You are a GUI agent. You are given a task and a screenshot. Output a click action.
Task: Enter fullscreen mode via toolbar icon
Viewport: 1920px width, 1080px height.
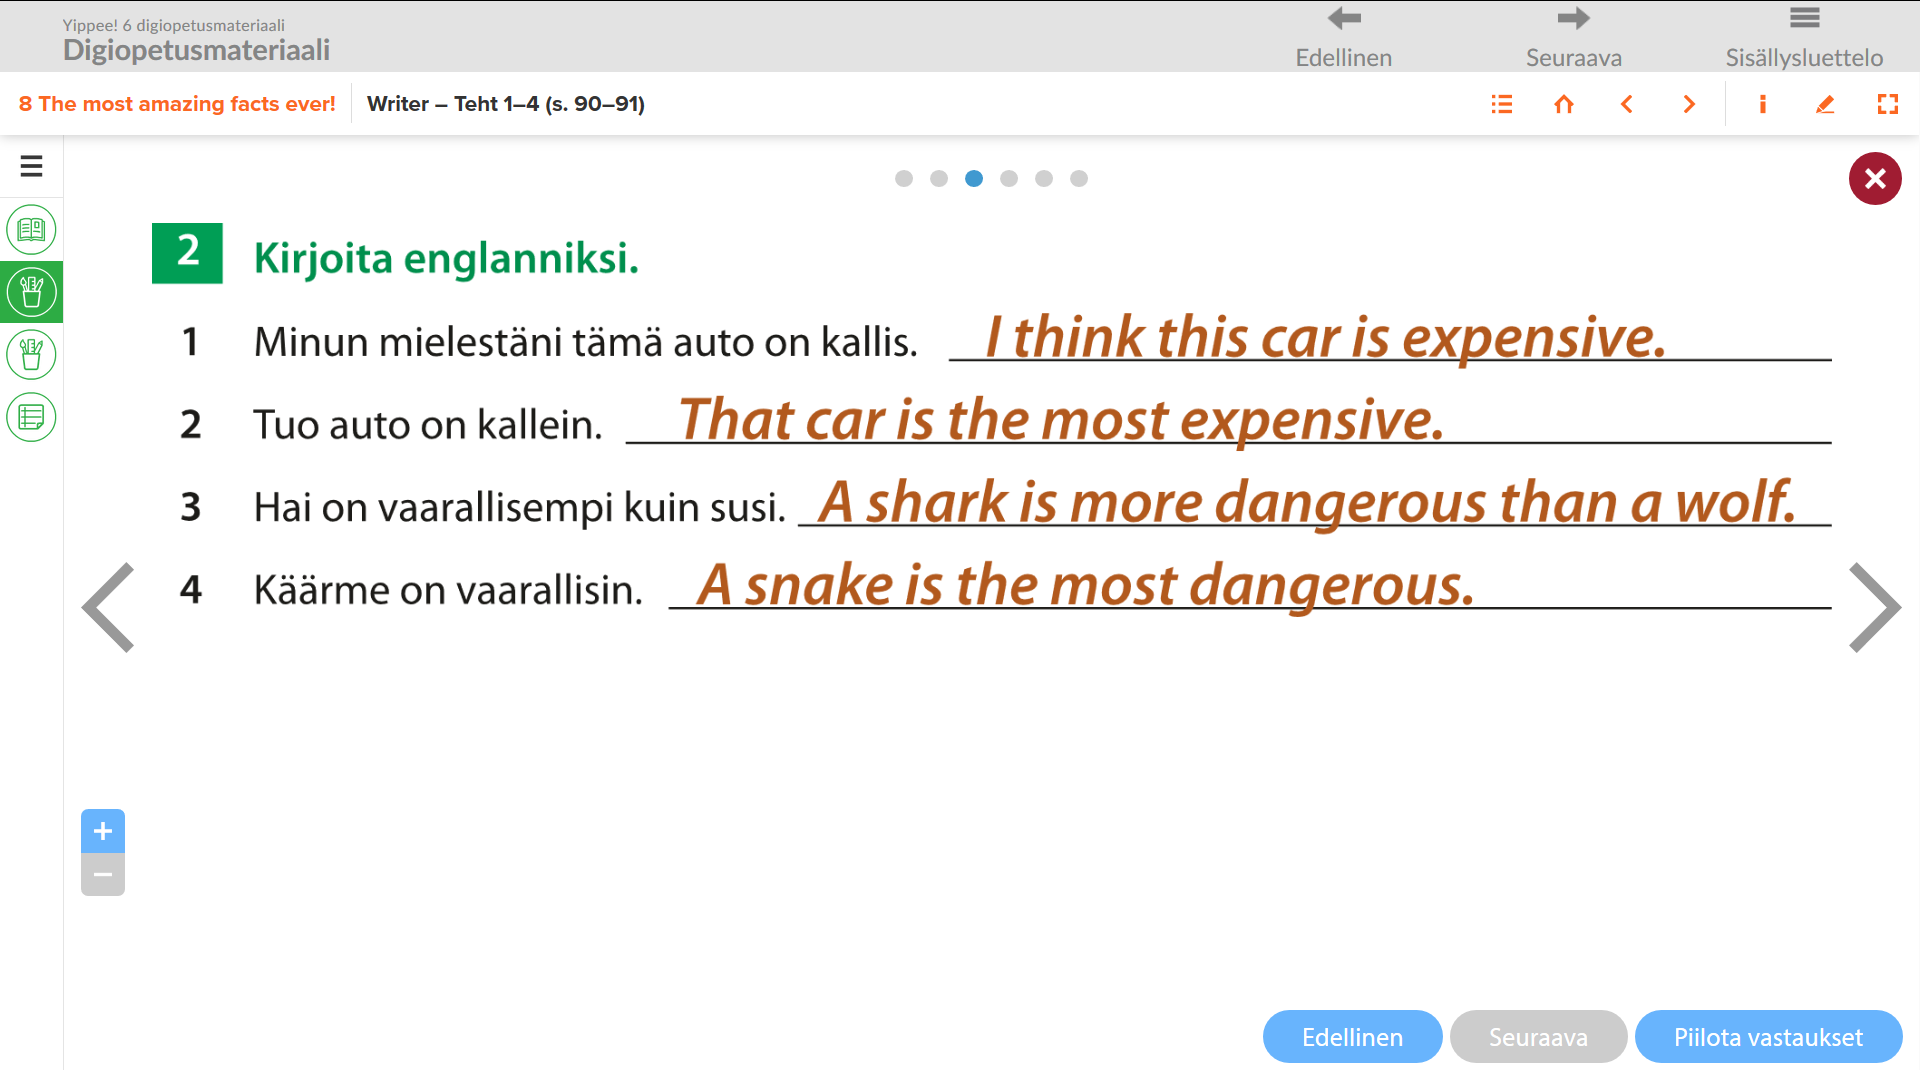[x=1887, y=104]
